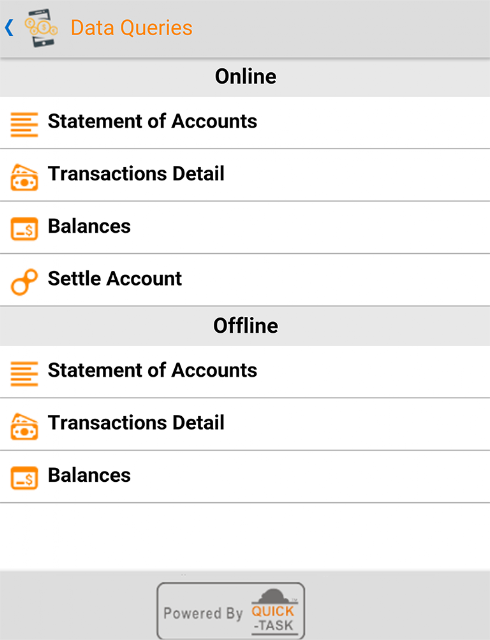Tap the Powered By Quick-Task badge
This screenshot has height=640, width=490.
click(231, 611)
